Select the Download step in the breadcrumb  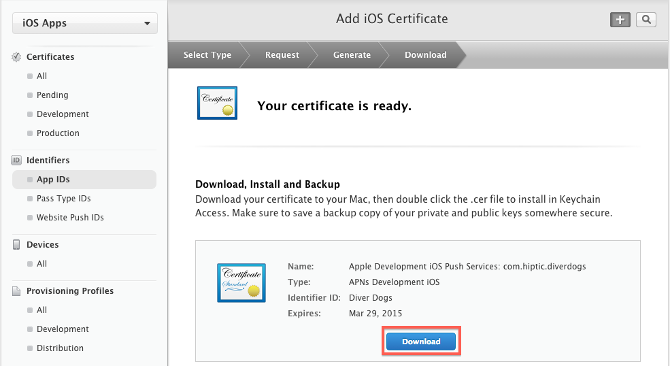[x=426, y=55]
